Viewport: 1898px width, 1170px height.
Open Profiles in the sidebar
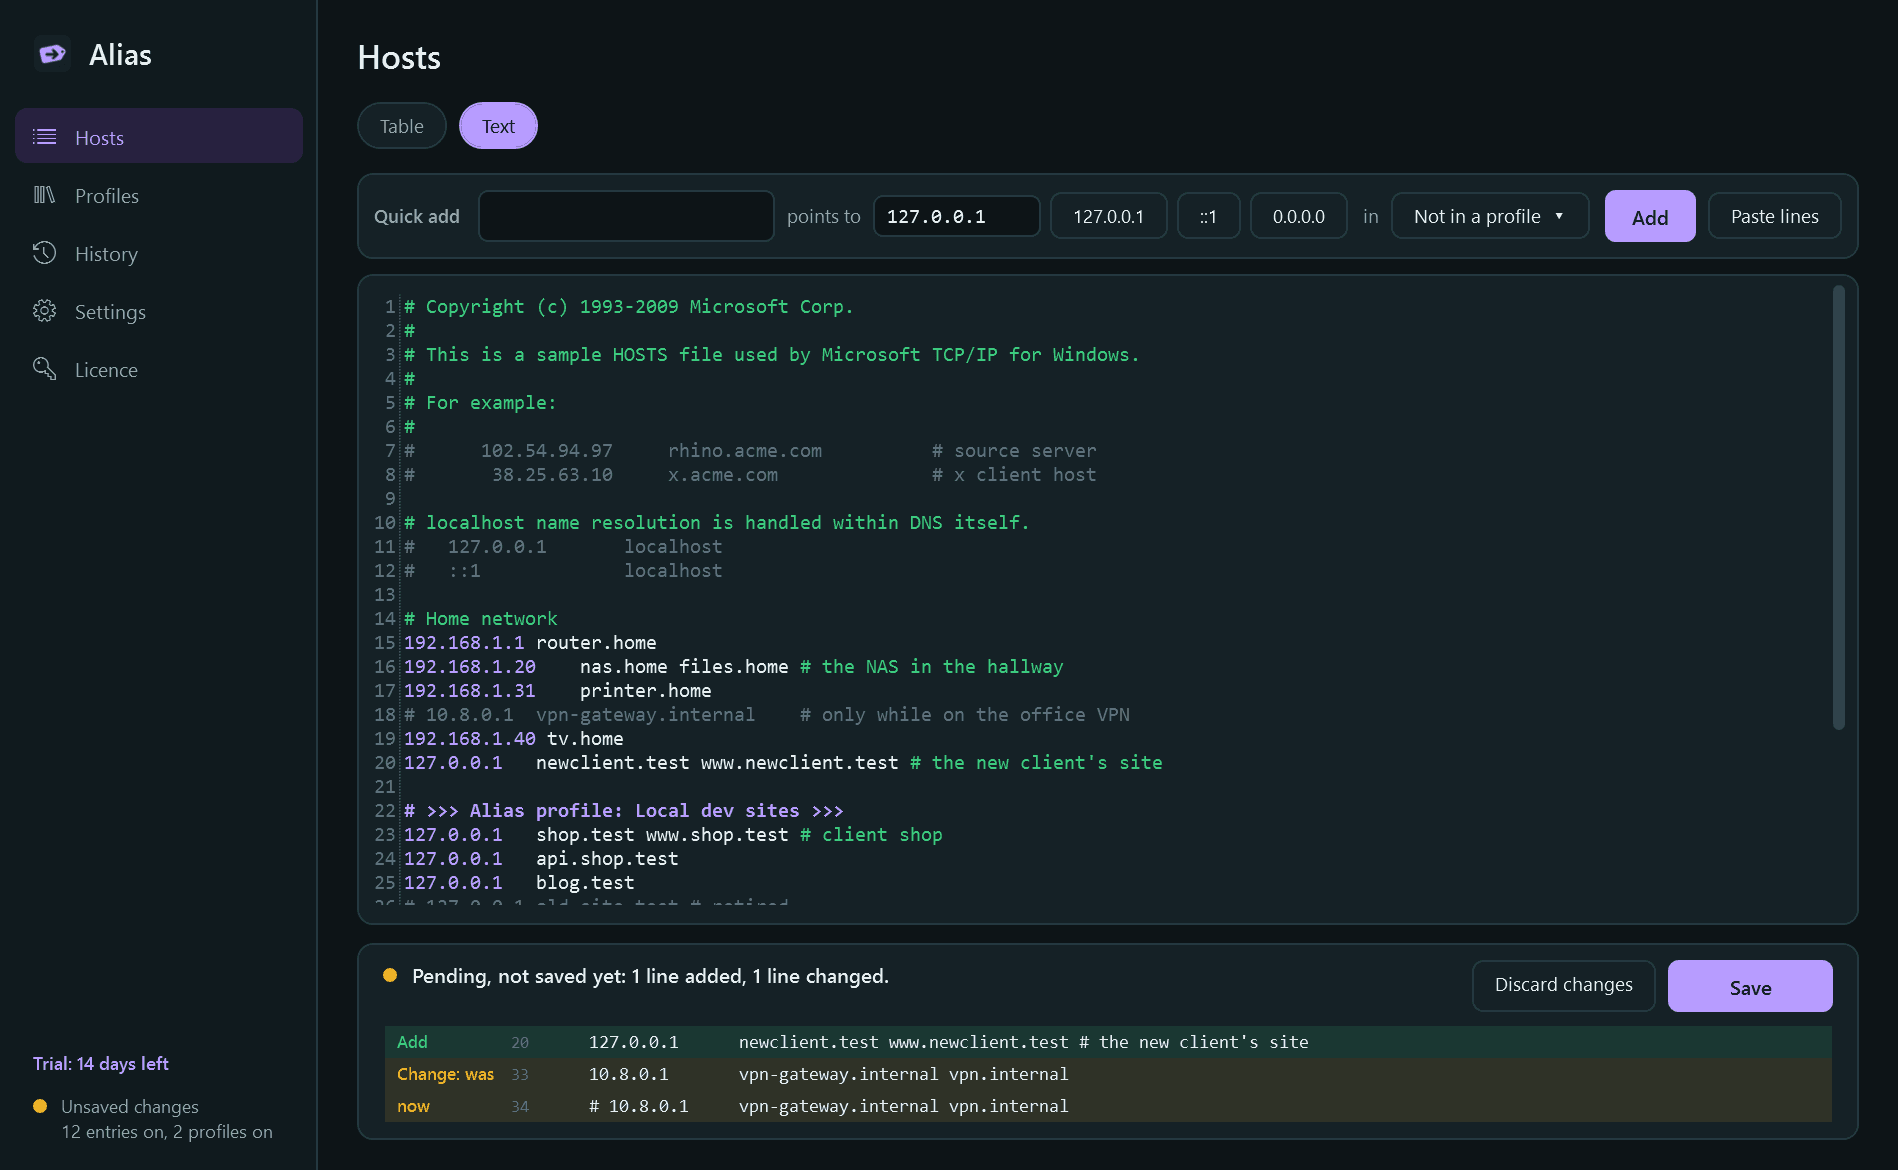tap(159, 195)
